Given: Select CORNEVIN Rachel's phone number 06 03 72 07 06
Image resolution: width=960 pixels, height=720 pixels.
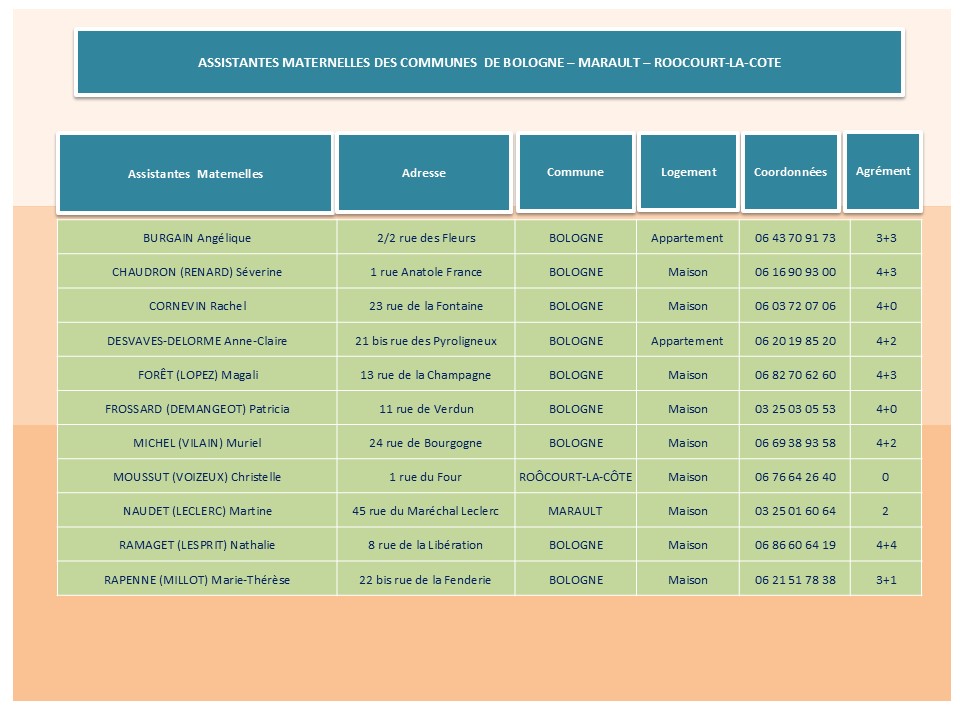Looking at the screenshot, I should pyautogui.click(x=795, y=306).
